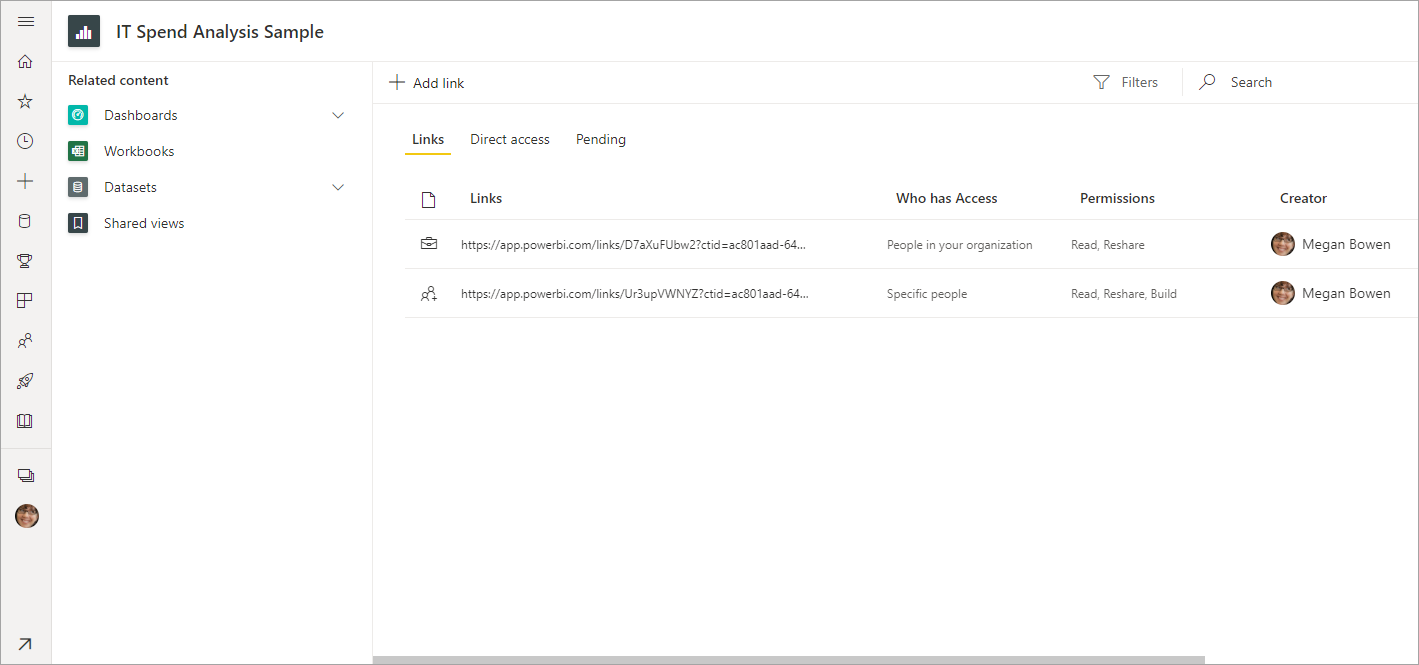The width and height of the screenshot is (1419, 665).
Task: Click the D7aXuFUbw2 link URL
Action: (x=635, y=244)
